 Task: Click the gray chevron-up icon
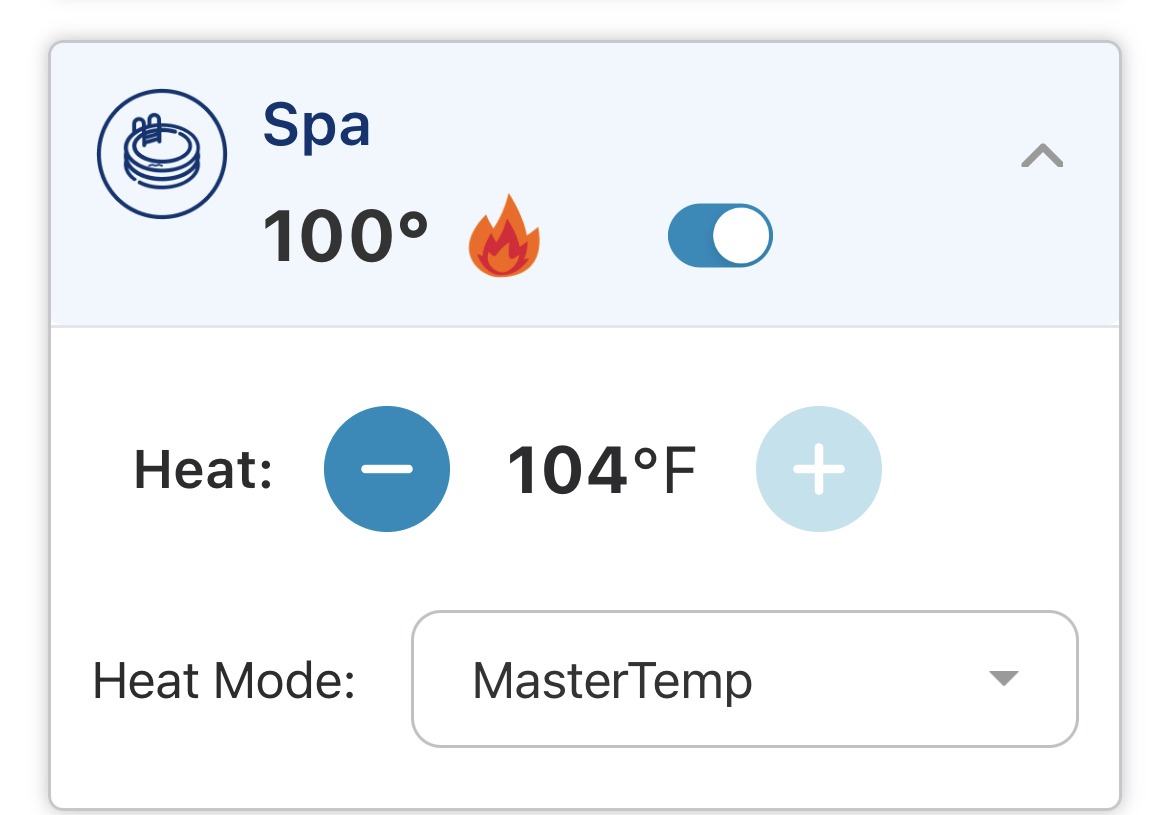tap(1042, 155)
